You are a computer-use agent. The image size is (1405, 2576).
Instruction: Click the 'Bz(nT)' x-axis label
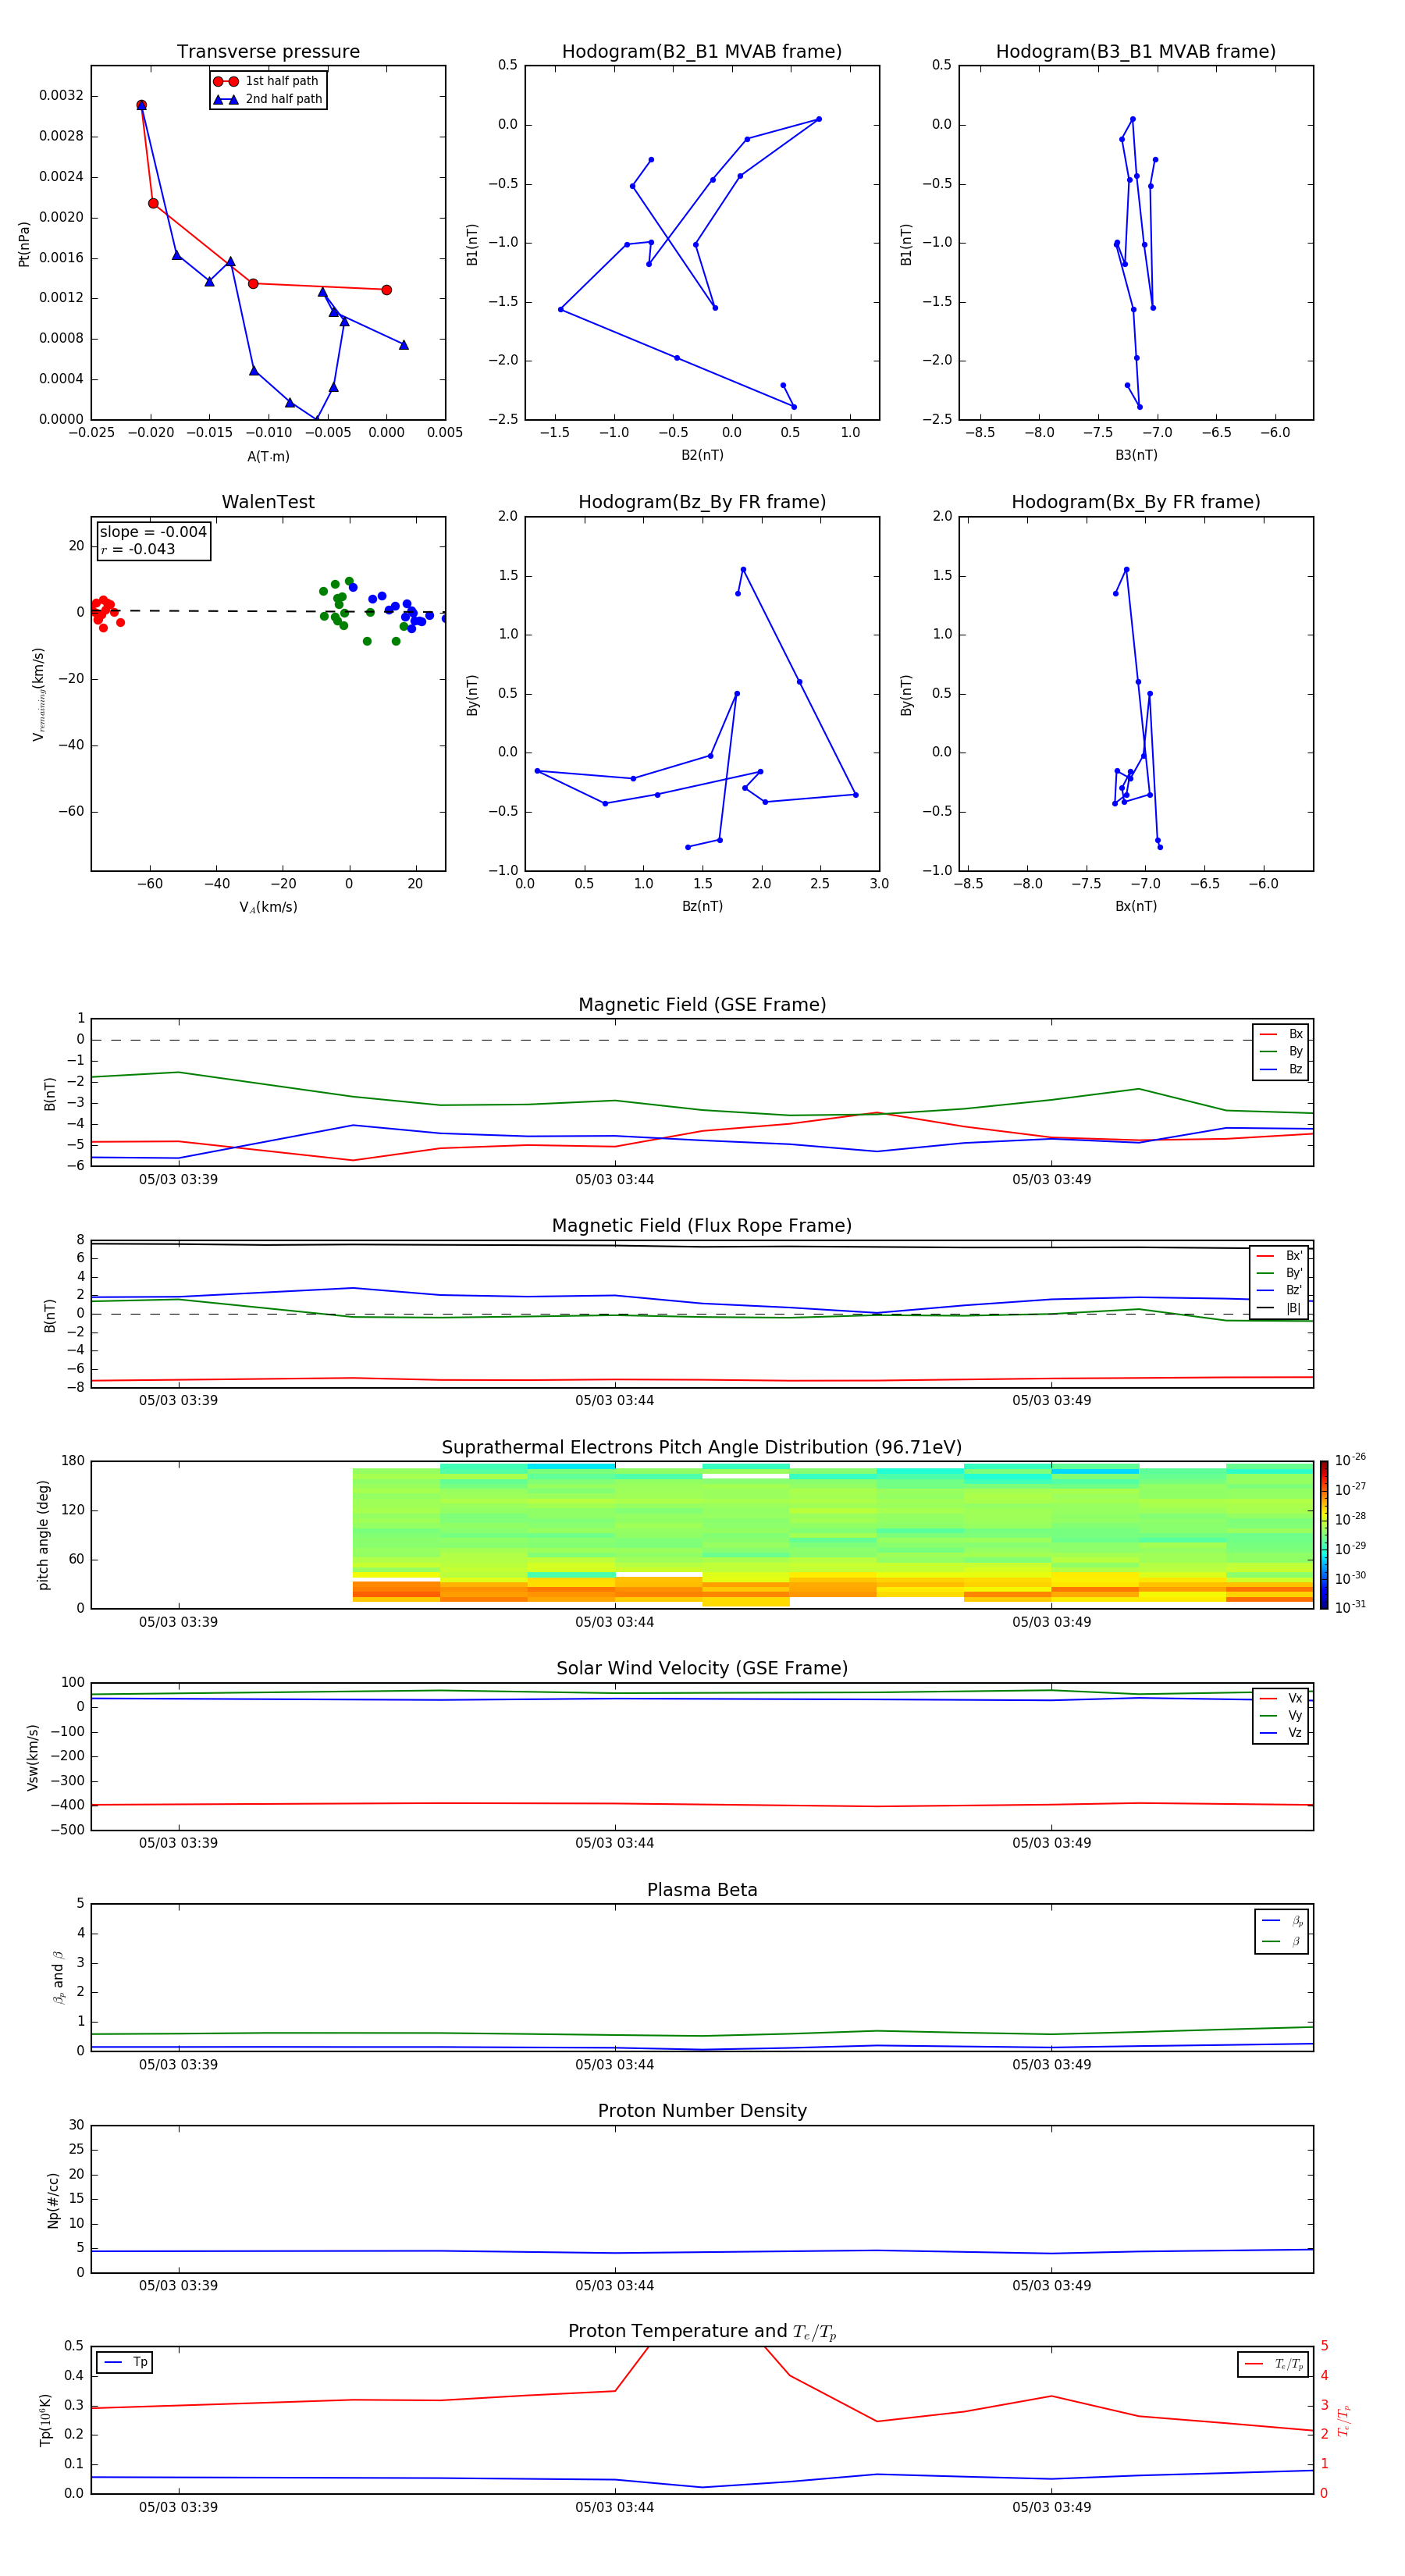coord(702,906)
